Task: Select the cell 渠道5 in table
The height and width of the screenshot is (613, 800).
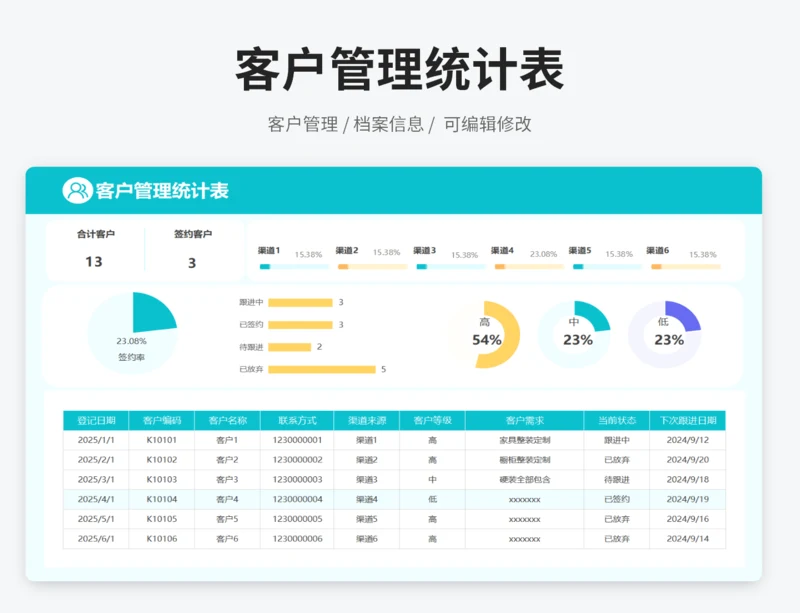Action: tap(367, 519)
